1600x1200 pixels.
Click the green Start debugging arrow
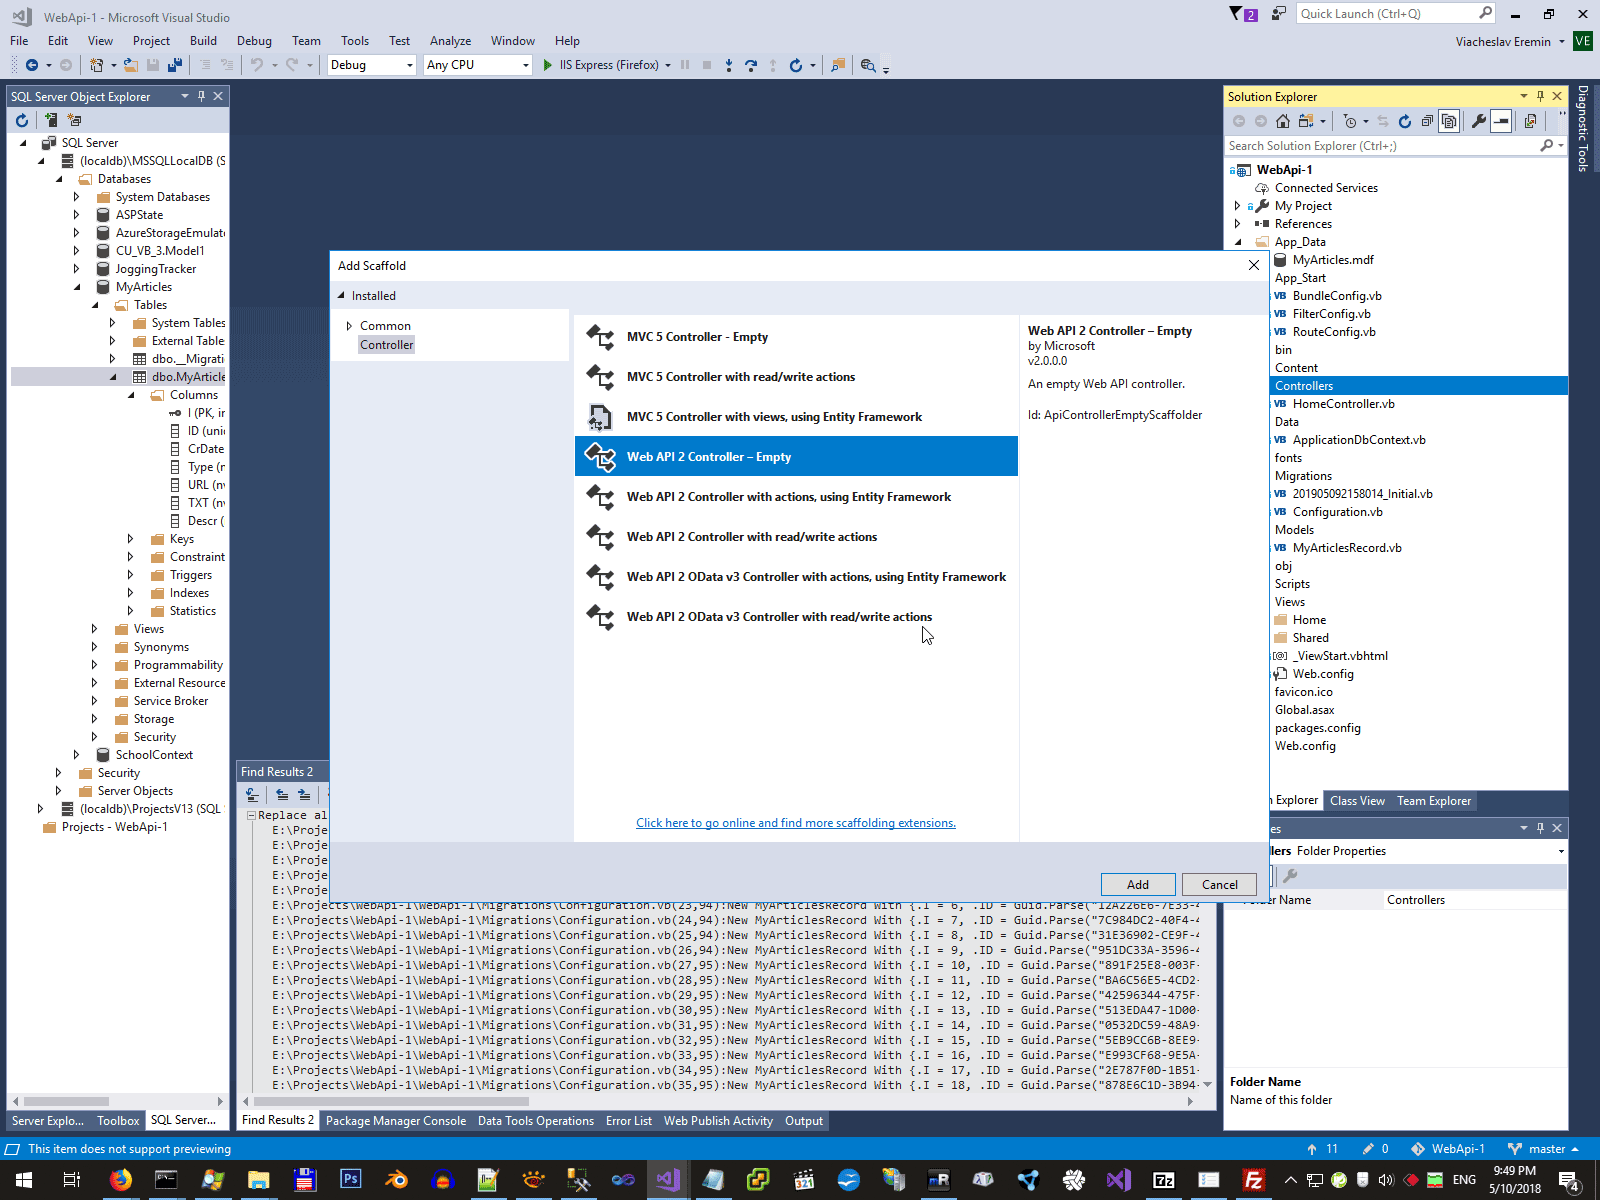pyautogui.click(x=547, y=65)
